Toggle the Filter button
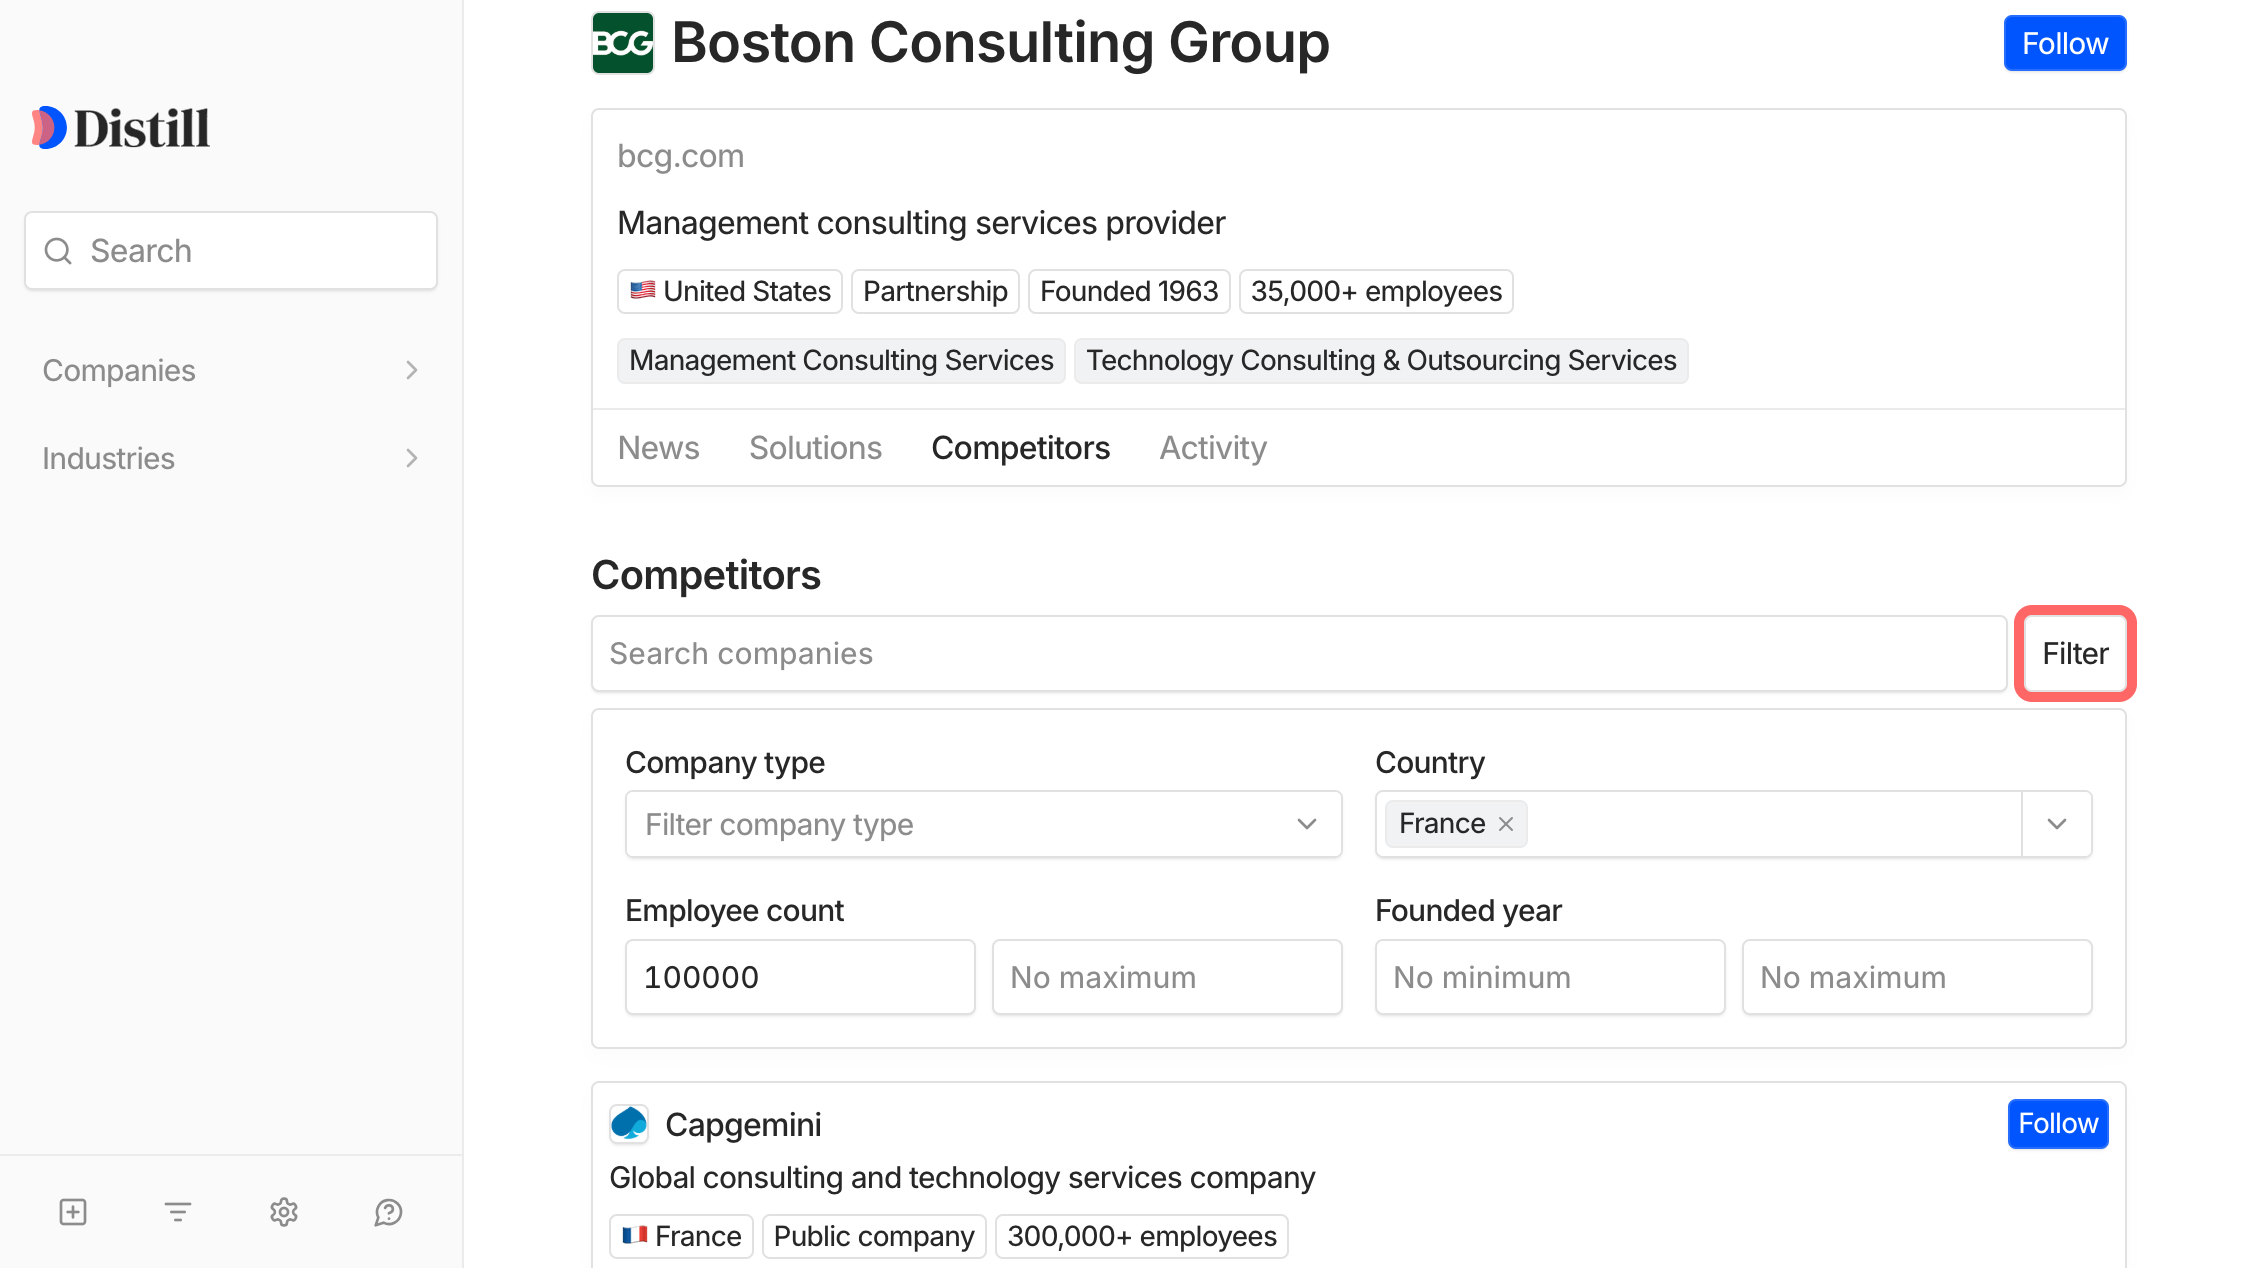 coord(2075,654)
